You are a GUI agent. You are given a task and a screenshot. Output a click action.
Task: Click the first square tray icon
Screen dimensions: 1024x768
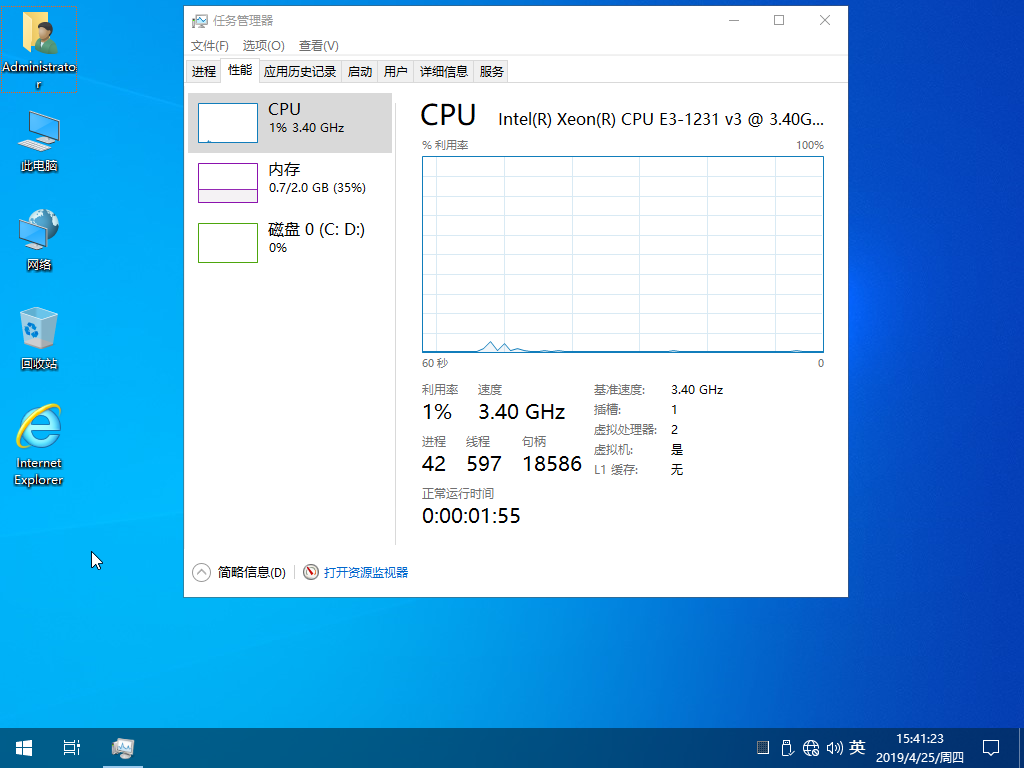(762, 748)
